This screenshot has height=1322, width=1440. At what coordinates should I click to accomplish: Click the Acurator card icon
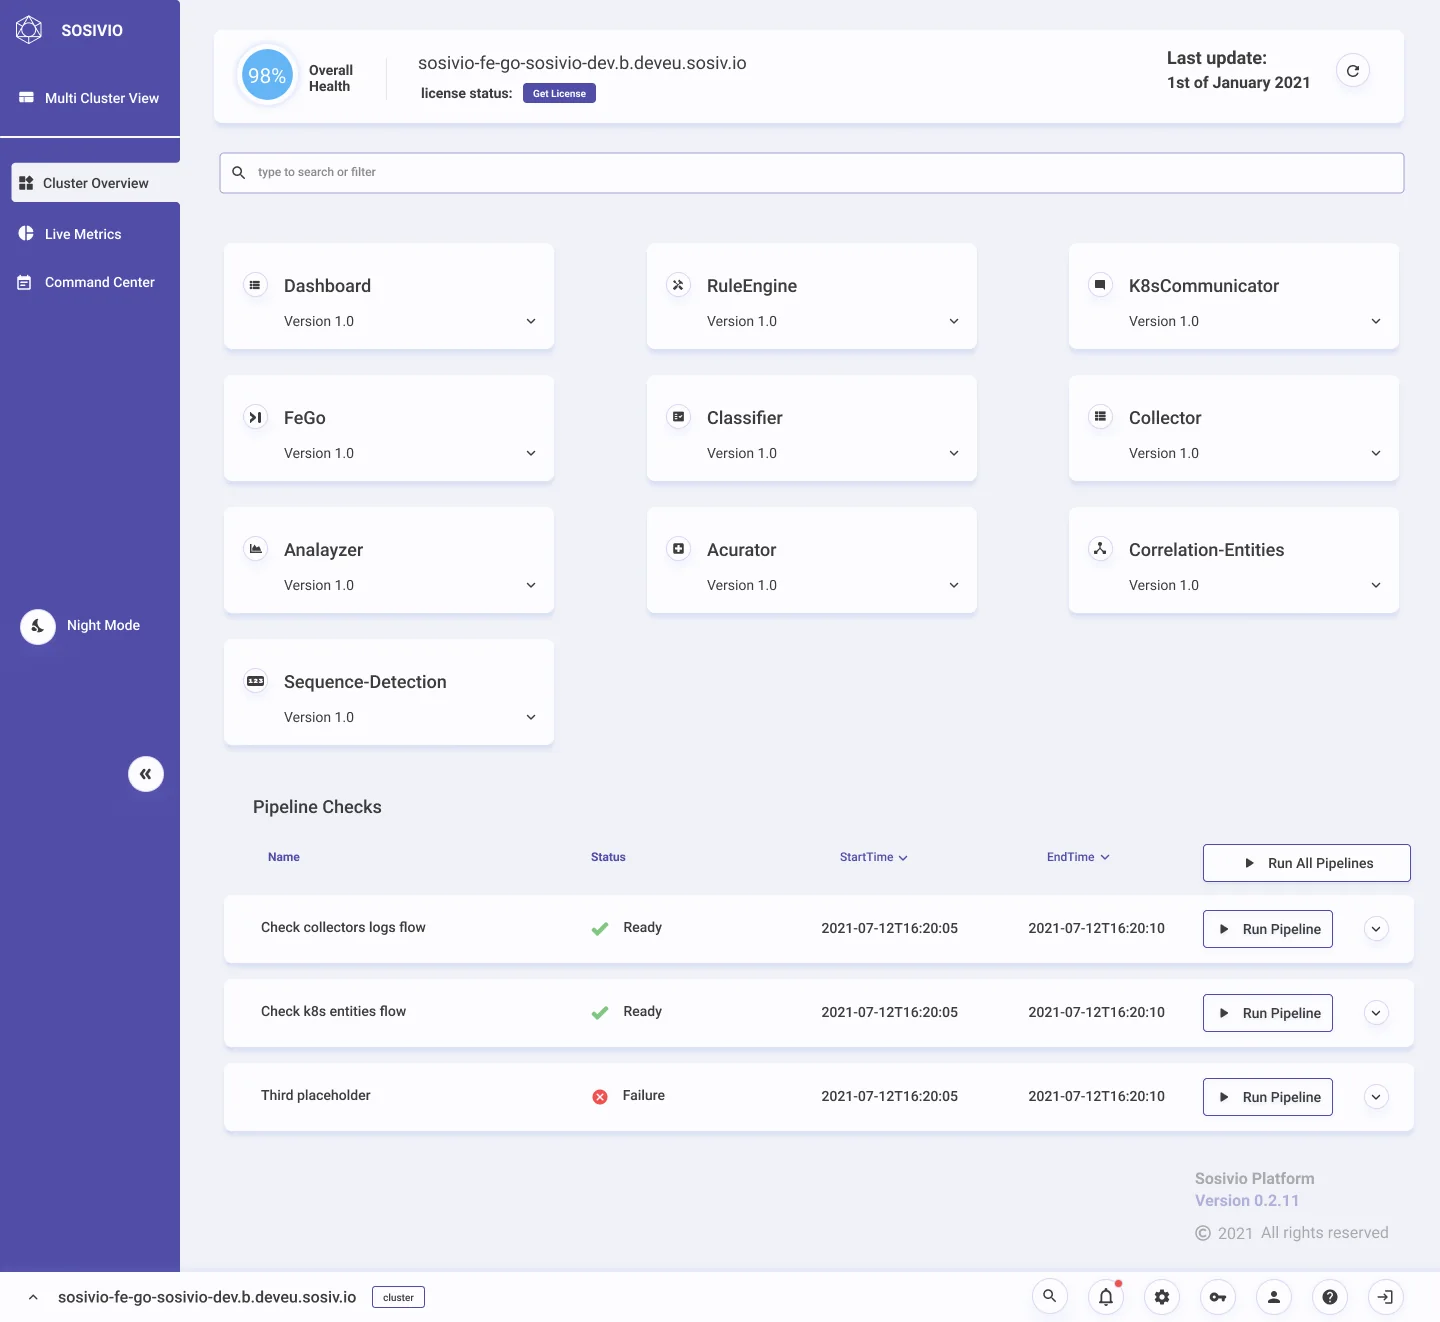pyautogui.click(x=678, y=549)
